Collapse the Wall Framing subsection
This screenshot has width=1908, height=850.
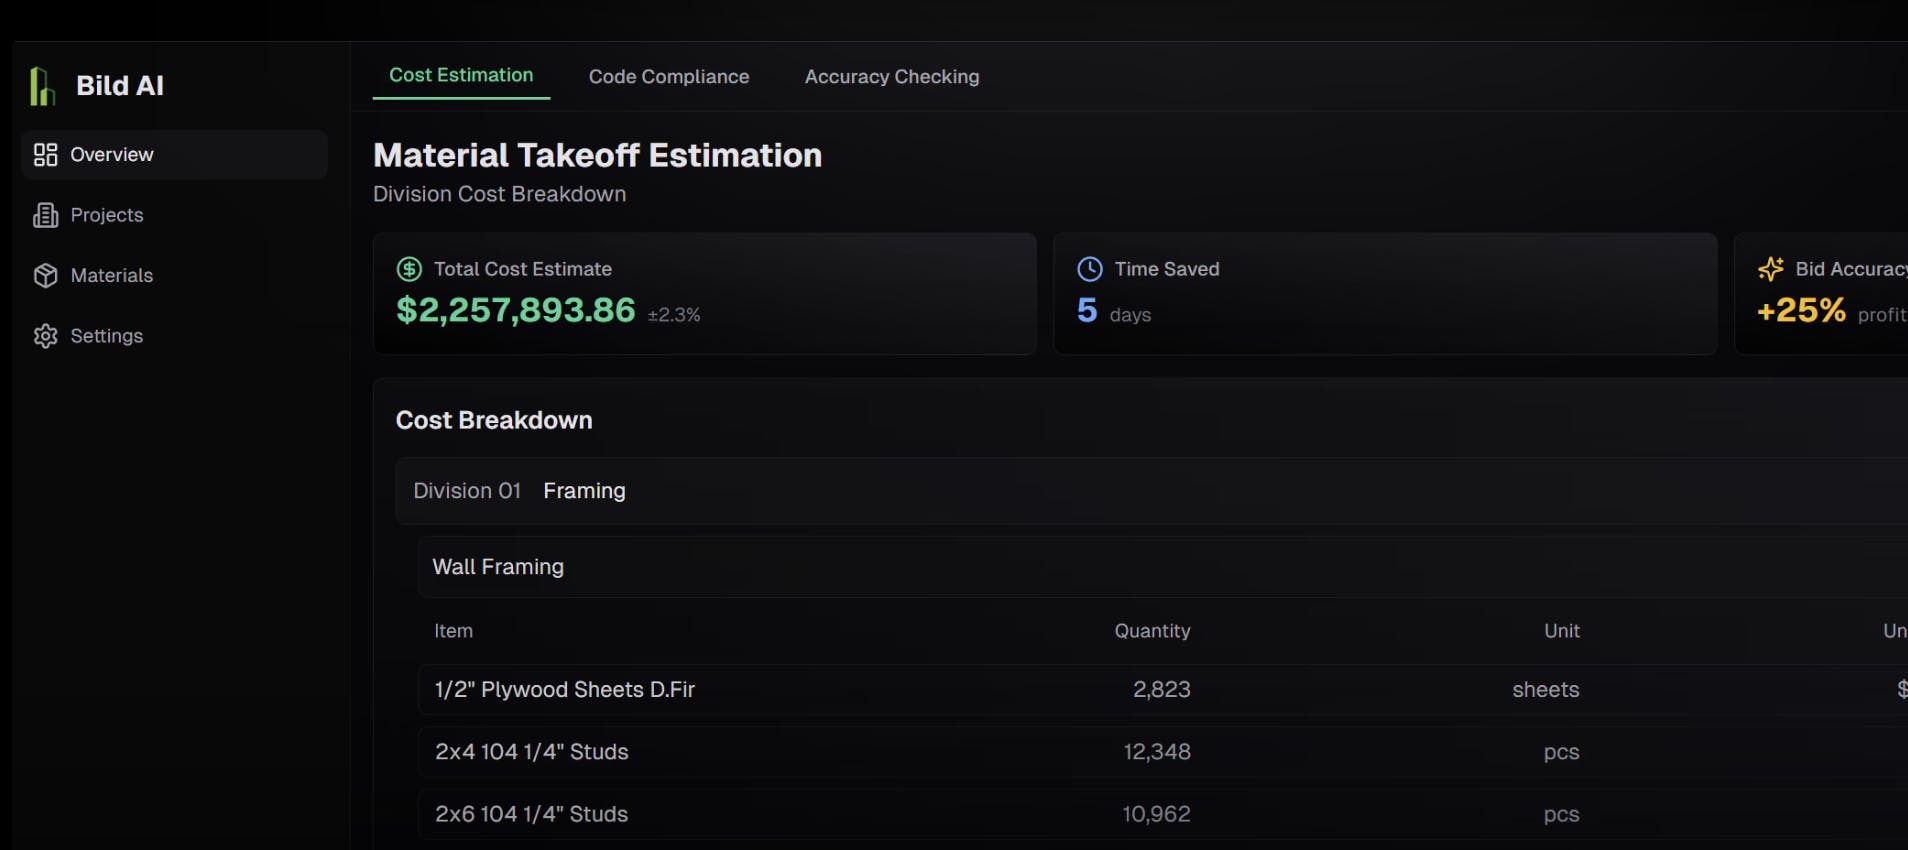[1163, 567]
